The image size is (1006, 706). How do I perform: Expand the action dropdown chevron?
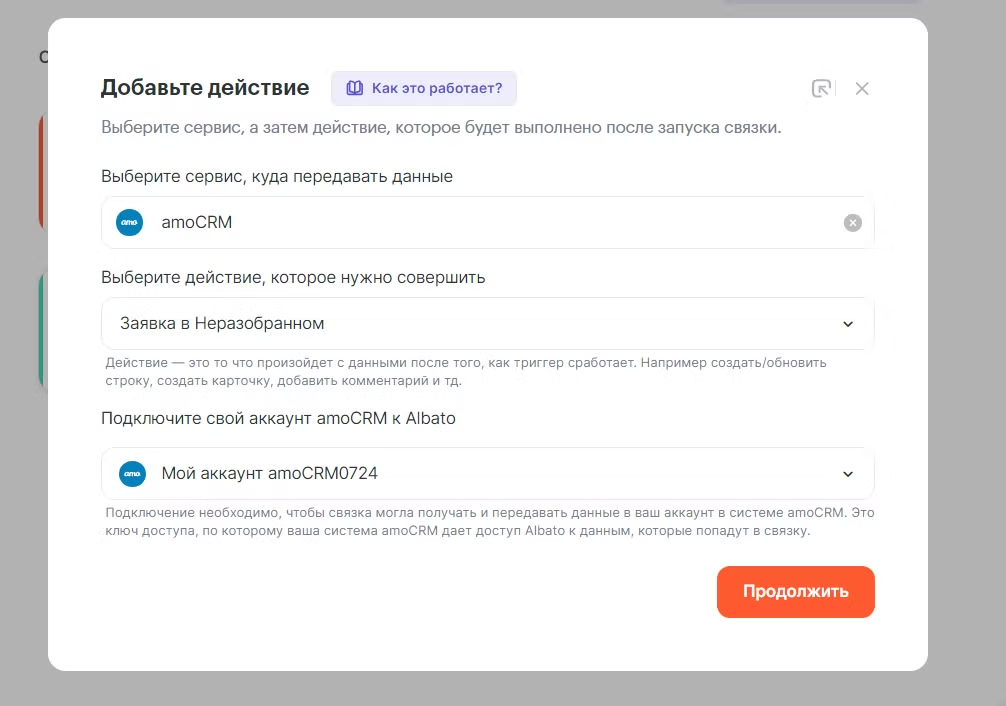point(848,324)
